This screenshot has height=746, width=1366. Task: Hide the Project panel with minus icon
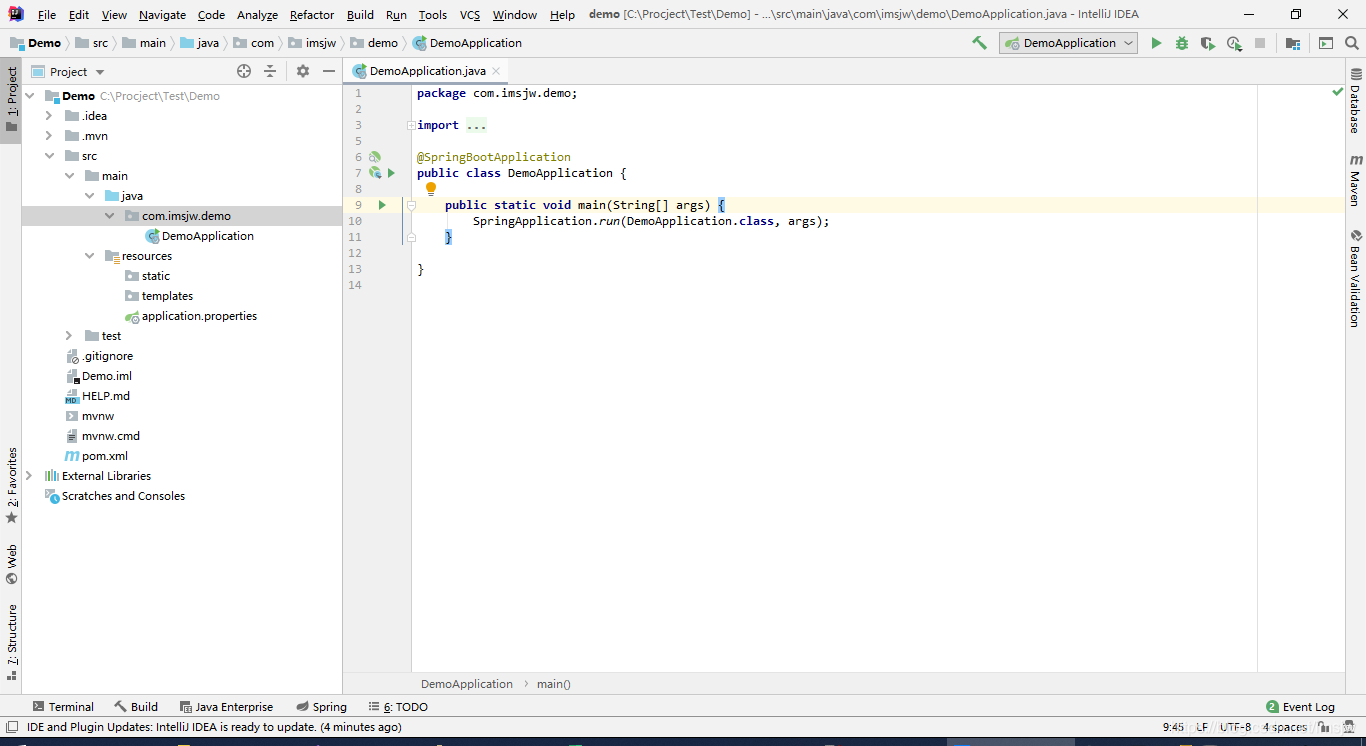(328, 71)
